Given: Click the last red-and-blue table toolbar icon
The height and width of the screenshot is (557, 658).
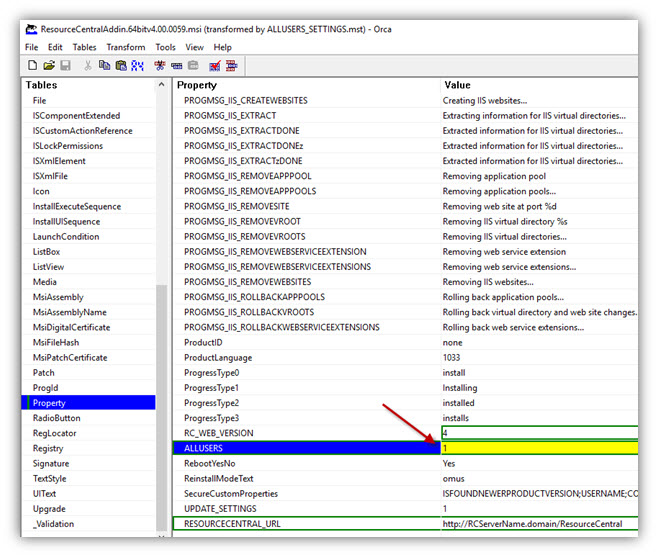Looking at the screenshot, I should coord(232,65).
